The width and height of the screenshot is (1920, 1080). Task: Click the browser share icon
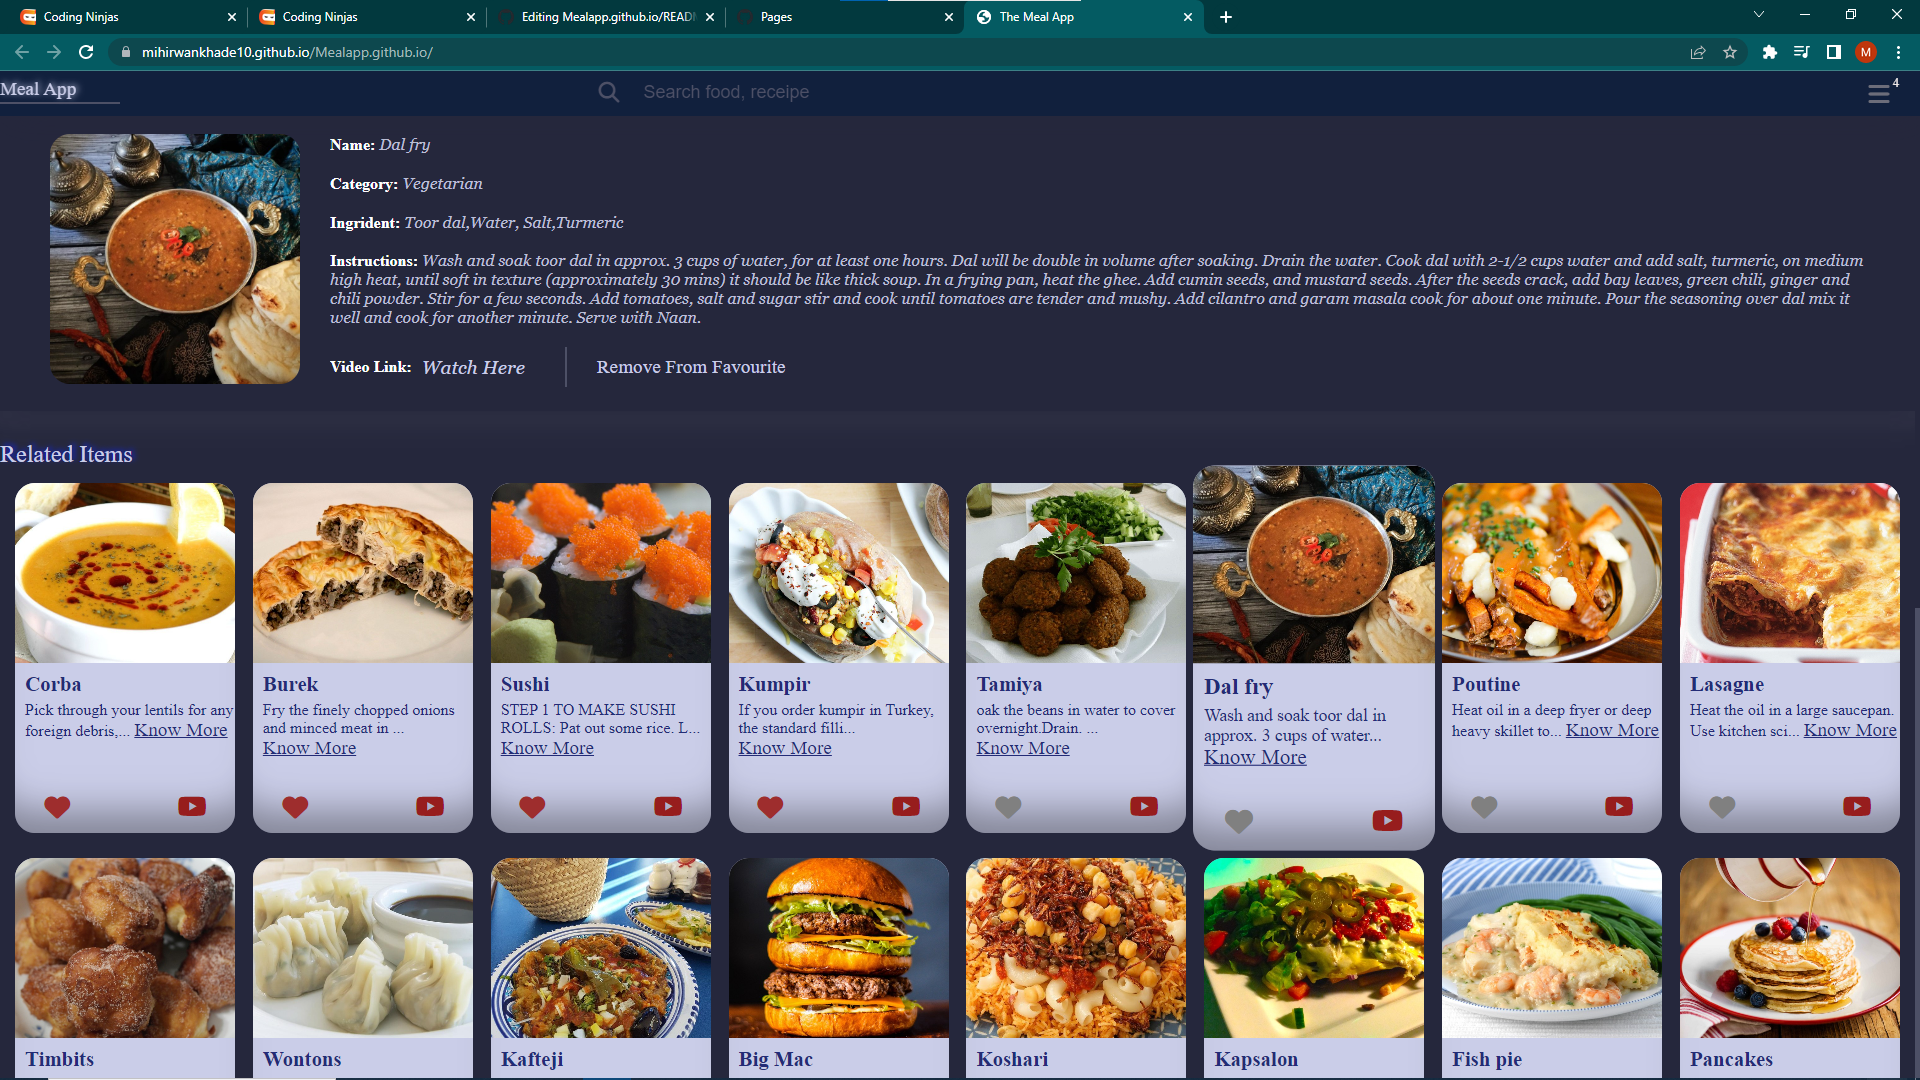point(1698,52)
